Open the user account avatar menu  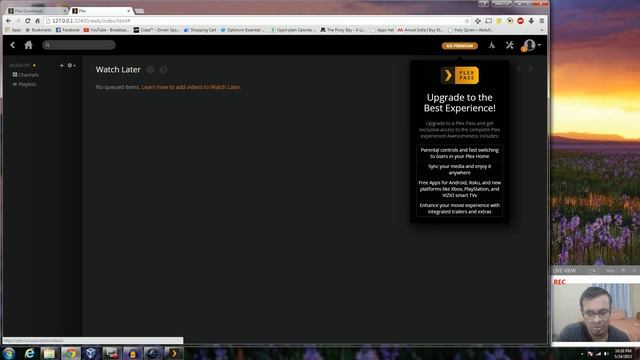coord(530,45)
